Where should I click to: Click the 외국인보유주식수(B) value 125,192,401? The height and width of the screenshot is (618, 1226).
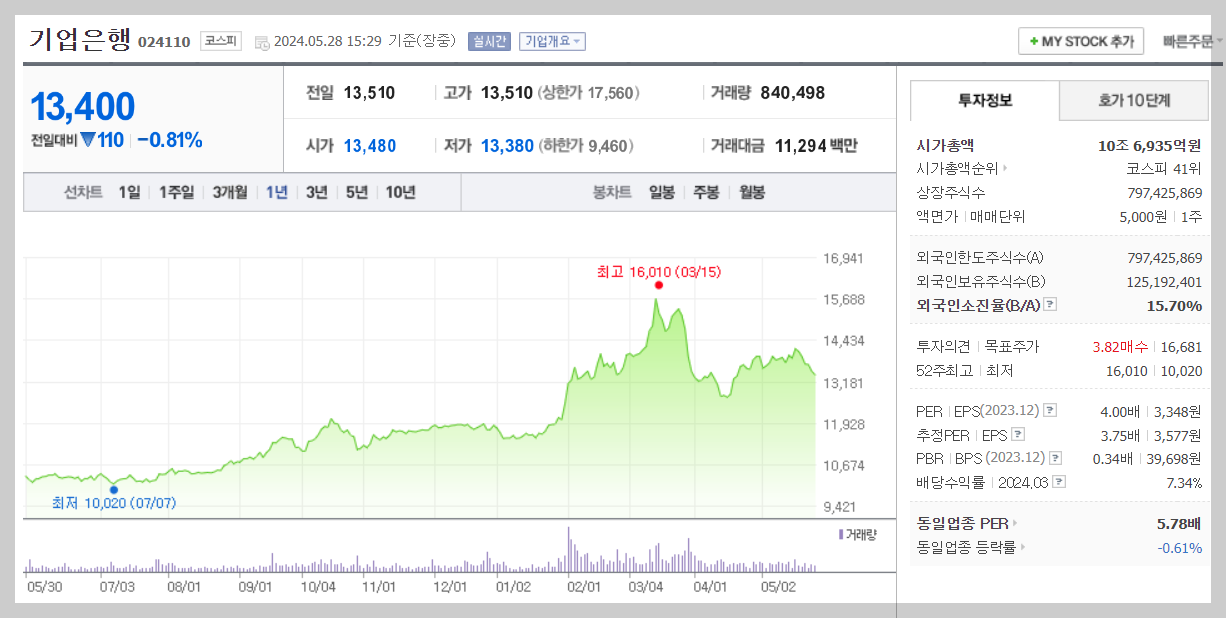pos(1164,282)
